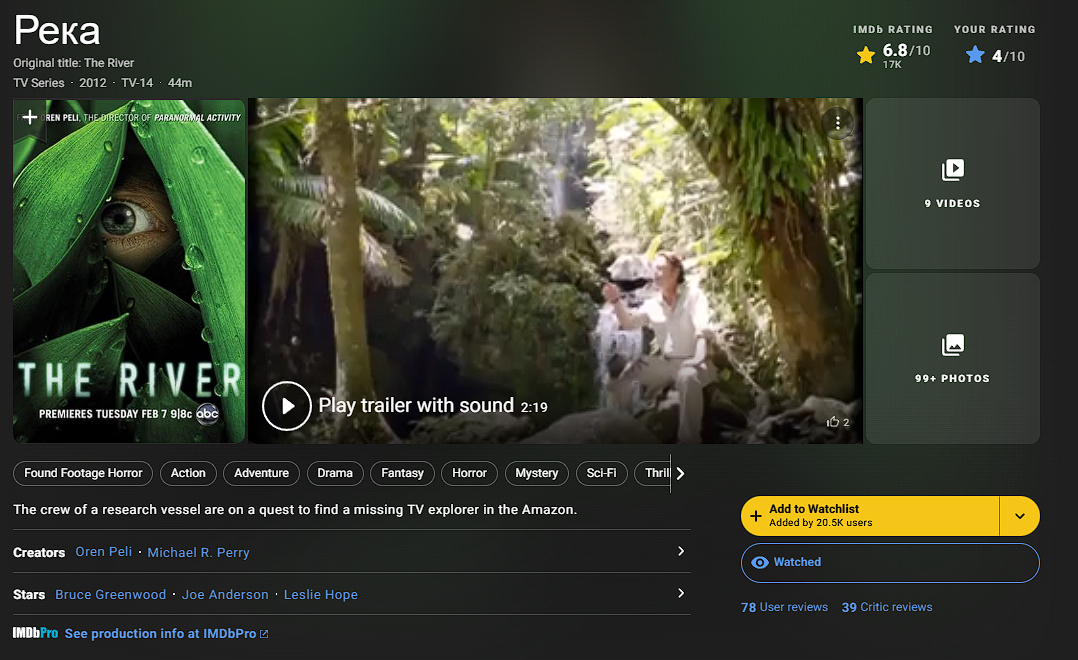Image resolution: width=1078 pixels, height=660 pixels.
Task: Select the Horror genre chip
Action: point(469,473)
